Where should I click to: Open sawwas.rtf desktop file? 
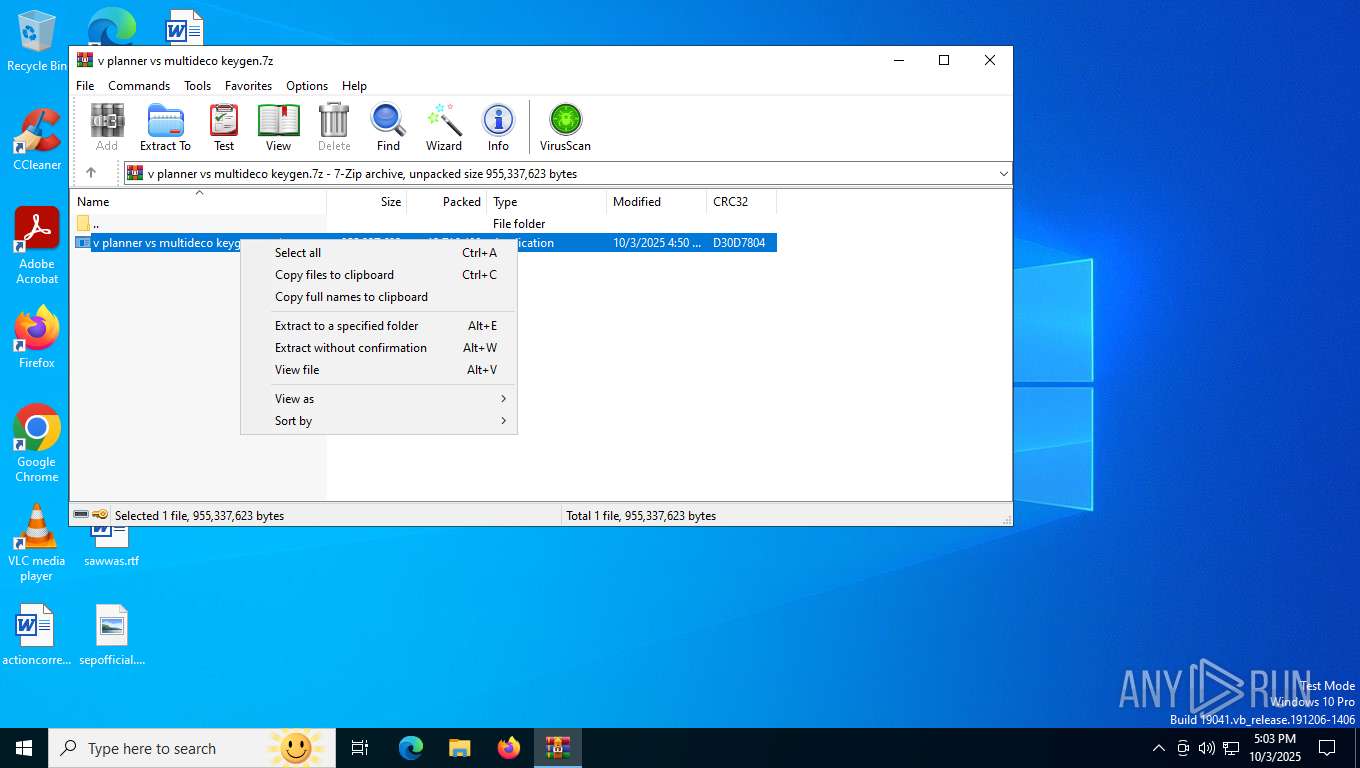click(111, 545)
